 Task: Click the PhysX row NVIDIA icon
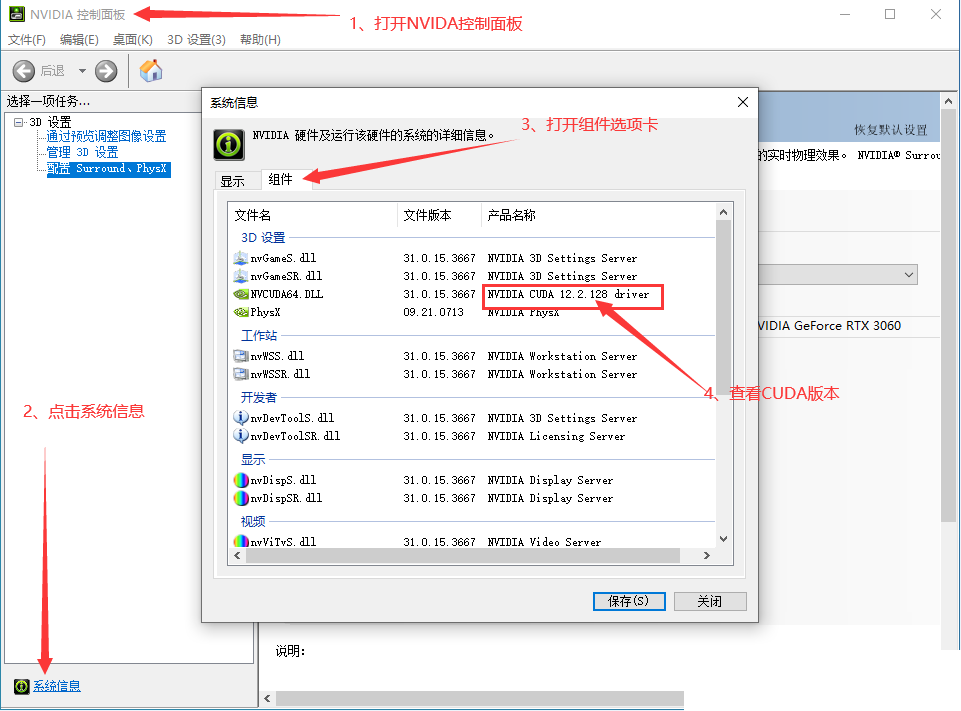tap(241, 312)
